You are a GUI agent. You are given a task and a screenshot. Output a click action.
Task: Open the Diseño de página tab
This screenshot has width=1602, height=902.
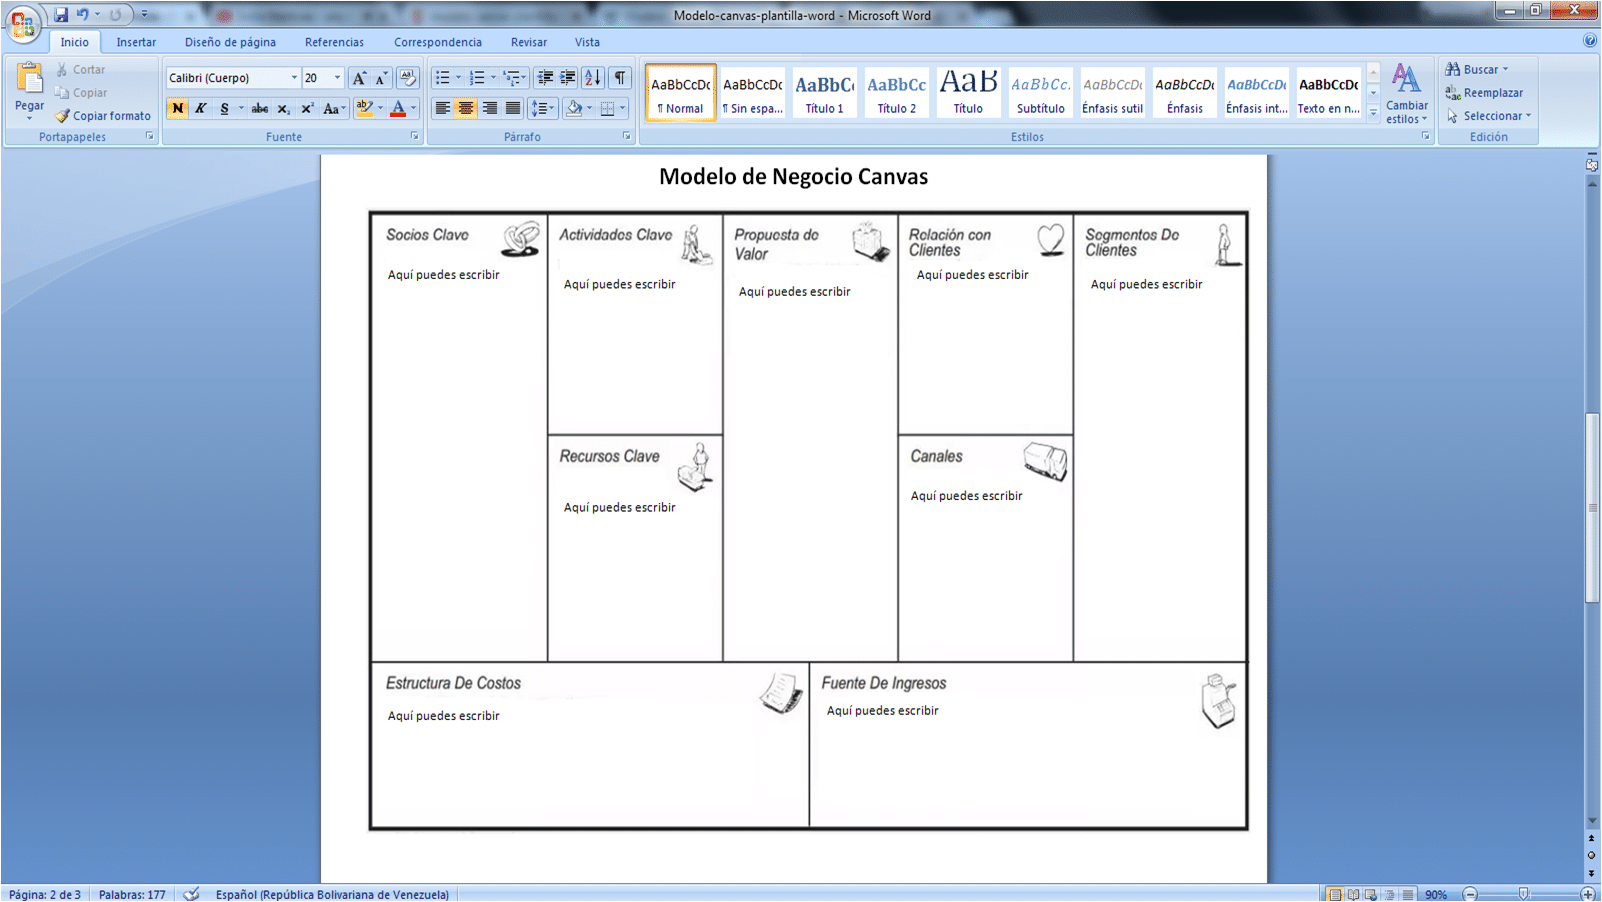pyautogui.click(x=230, y=42)
